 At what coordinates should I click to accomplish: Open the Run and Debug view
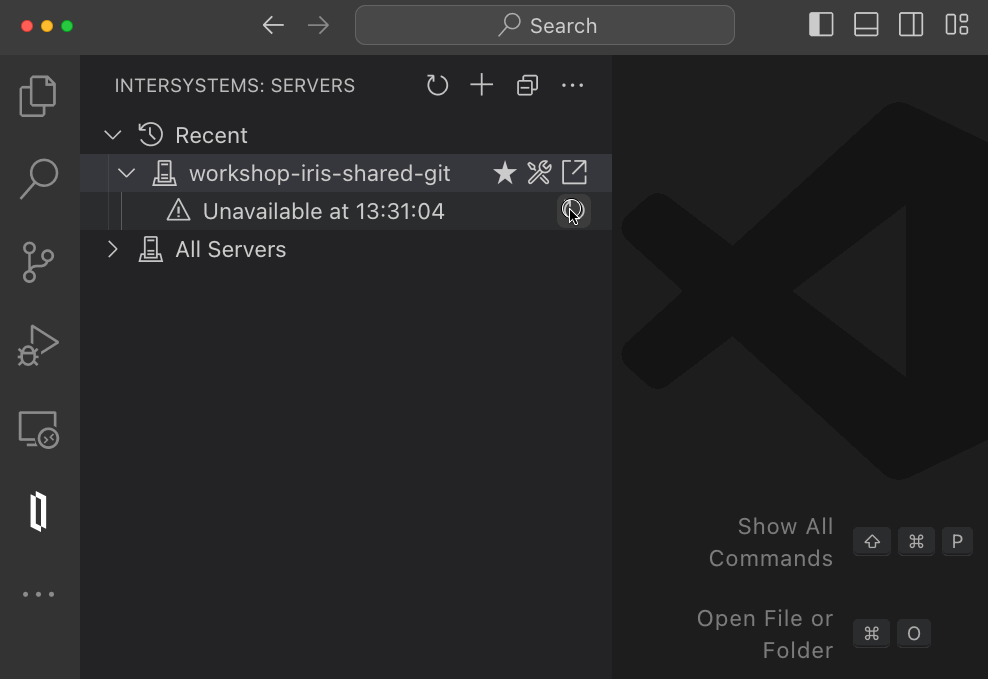(x=38, y=345)
